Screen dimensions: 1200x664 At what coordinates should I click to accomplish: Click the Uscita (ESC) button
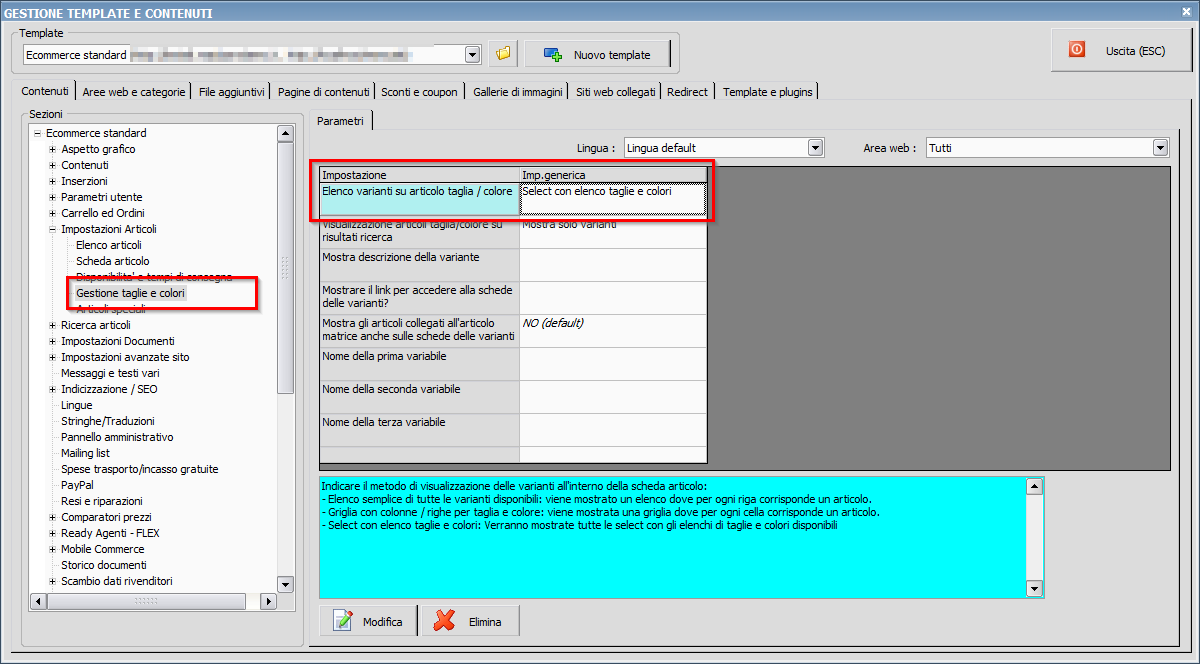point(1122,50)
